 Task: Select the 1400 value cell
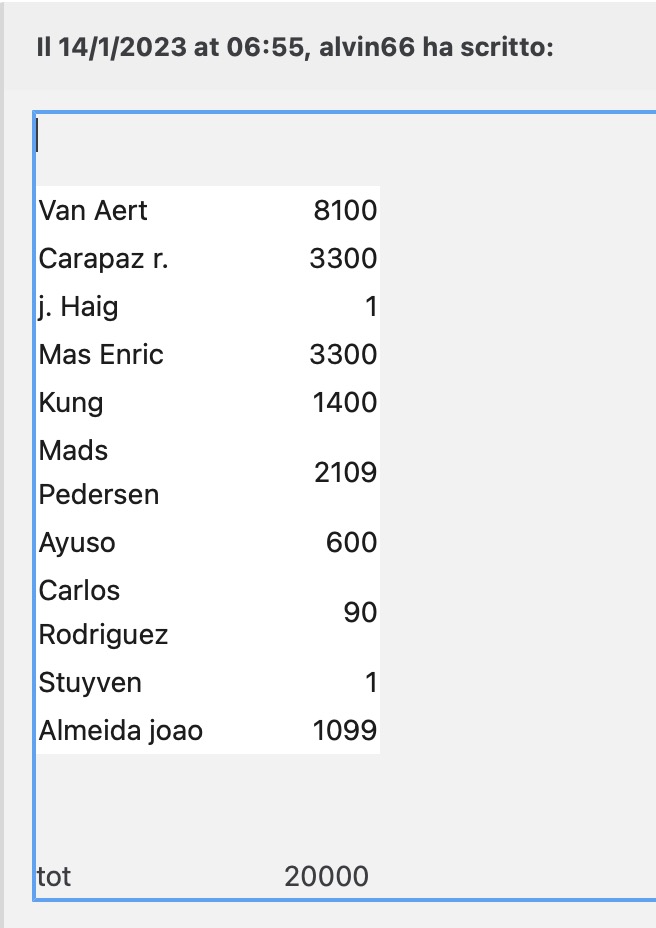[345, 402]
